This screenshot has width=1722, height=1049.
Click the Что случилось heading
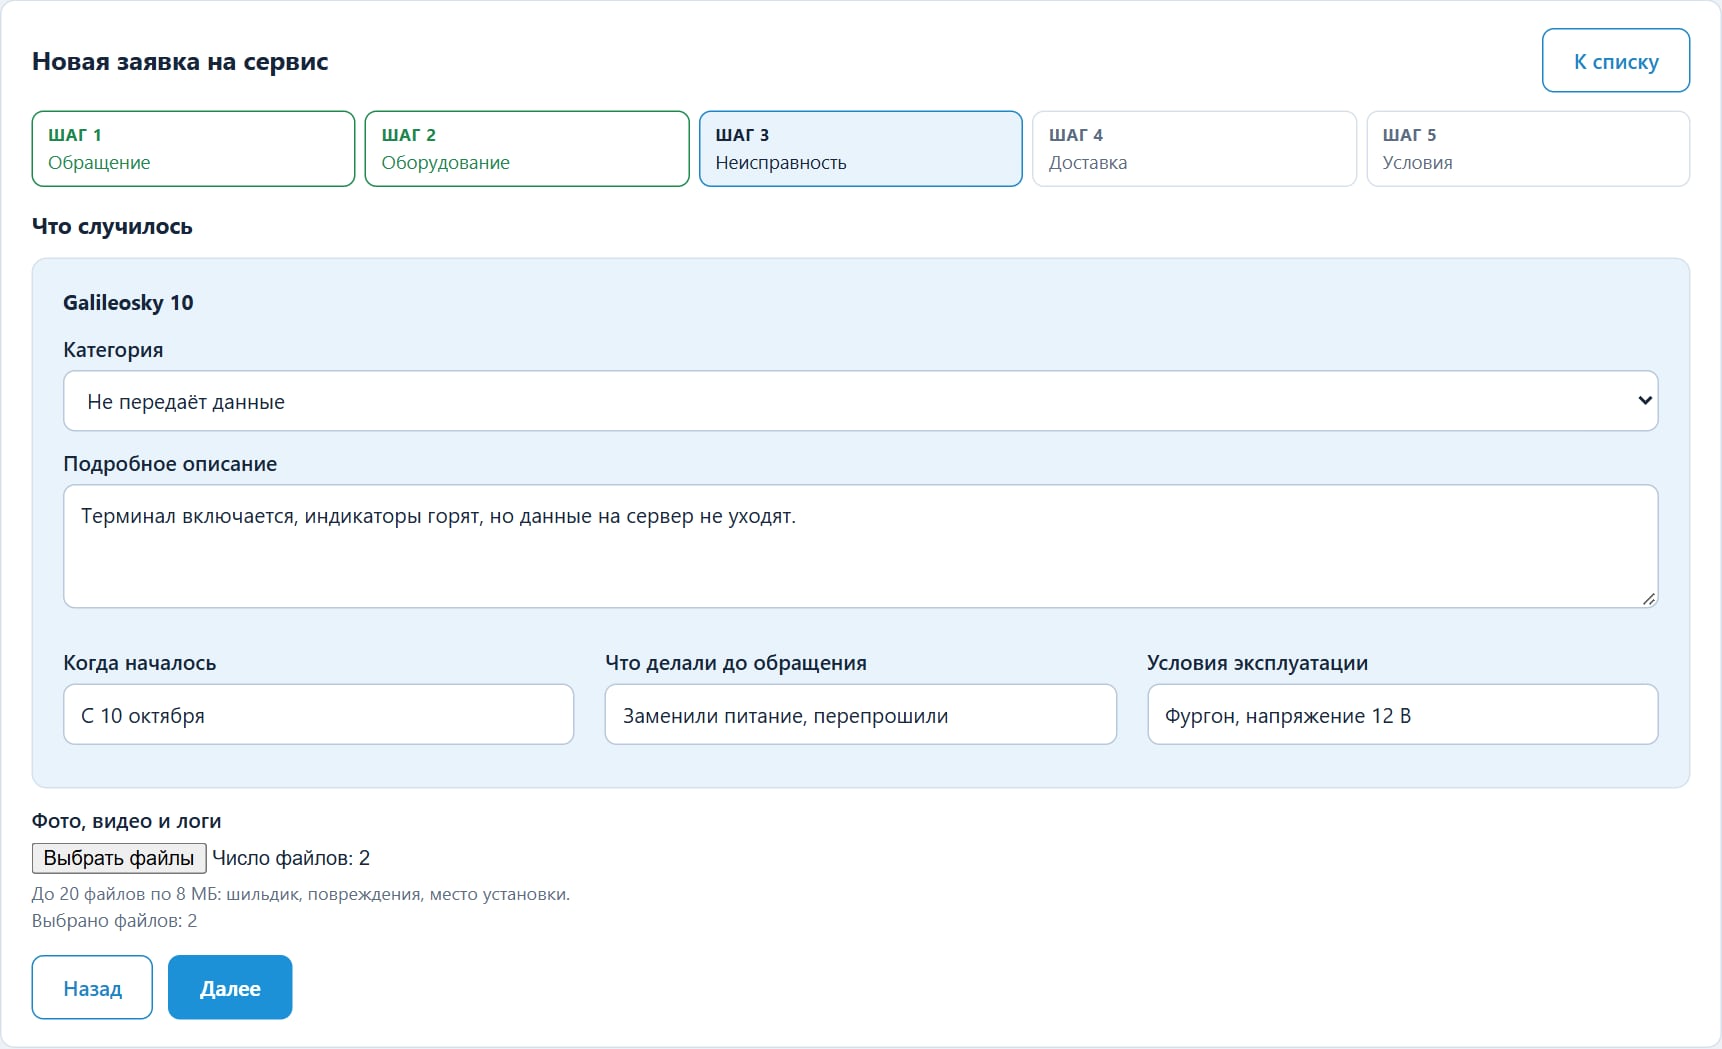pyautogui.click(x=112, y=227)
